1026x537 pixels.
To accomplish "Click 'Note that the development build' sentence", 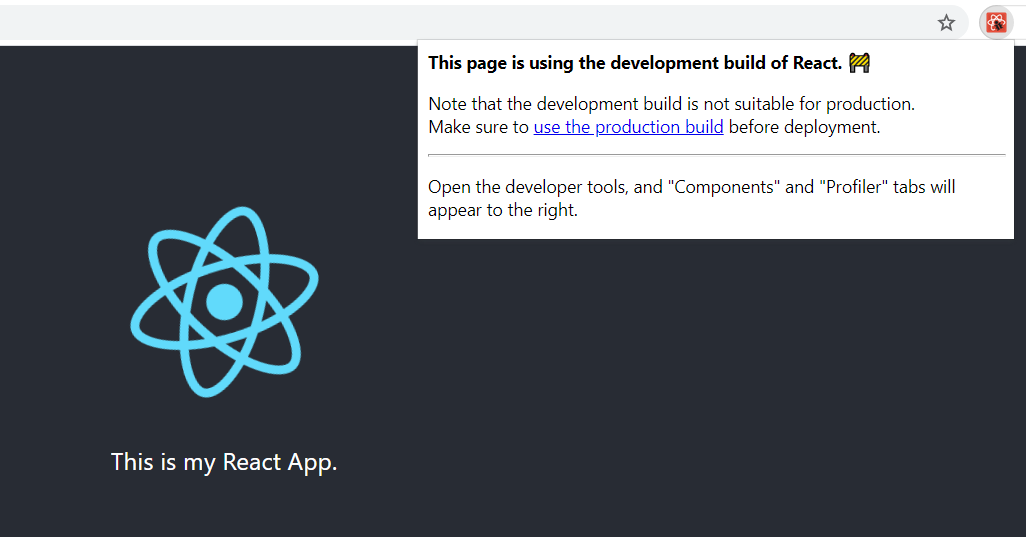I will pos(671,104).
